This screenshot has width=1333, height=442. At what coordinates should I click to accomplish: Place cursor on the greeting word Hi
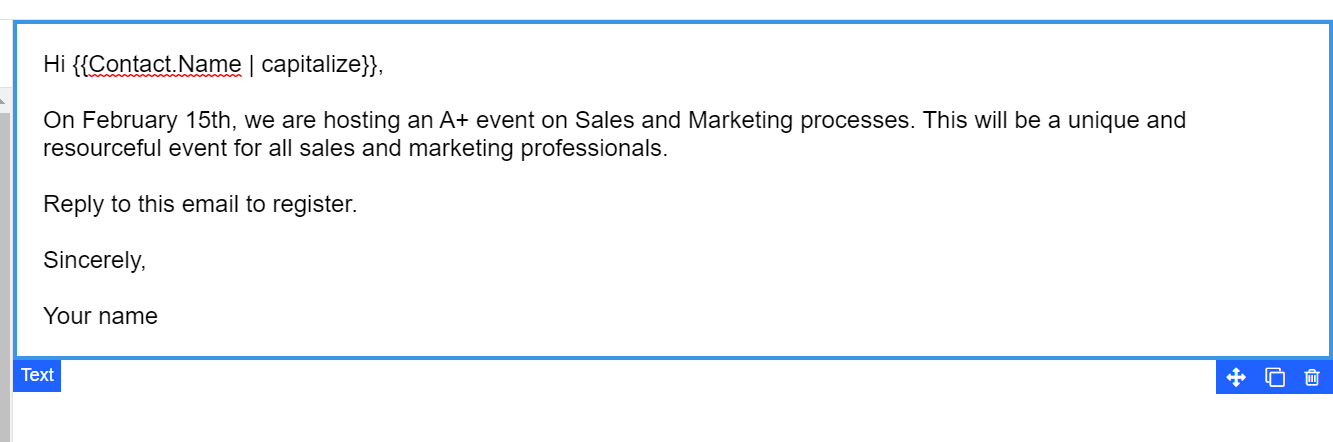(54, 65)
